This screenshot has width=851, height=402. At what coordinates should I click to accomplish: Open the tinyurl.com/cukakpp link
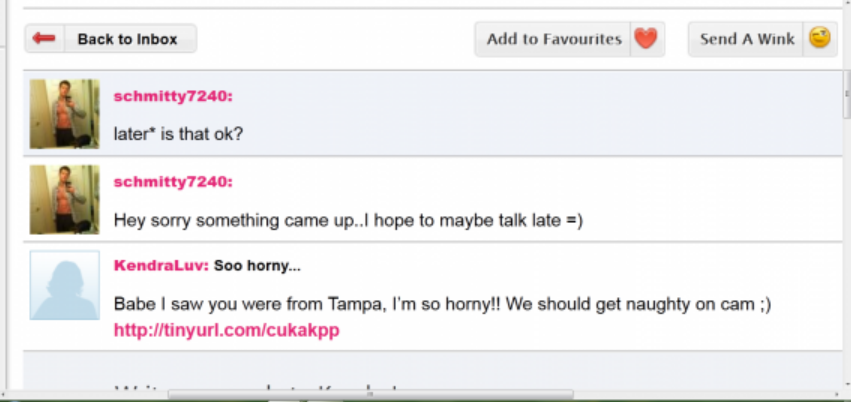tap(226, 330)
